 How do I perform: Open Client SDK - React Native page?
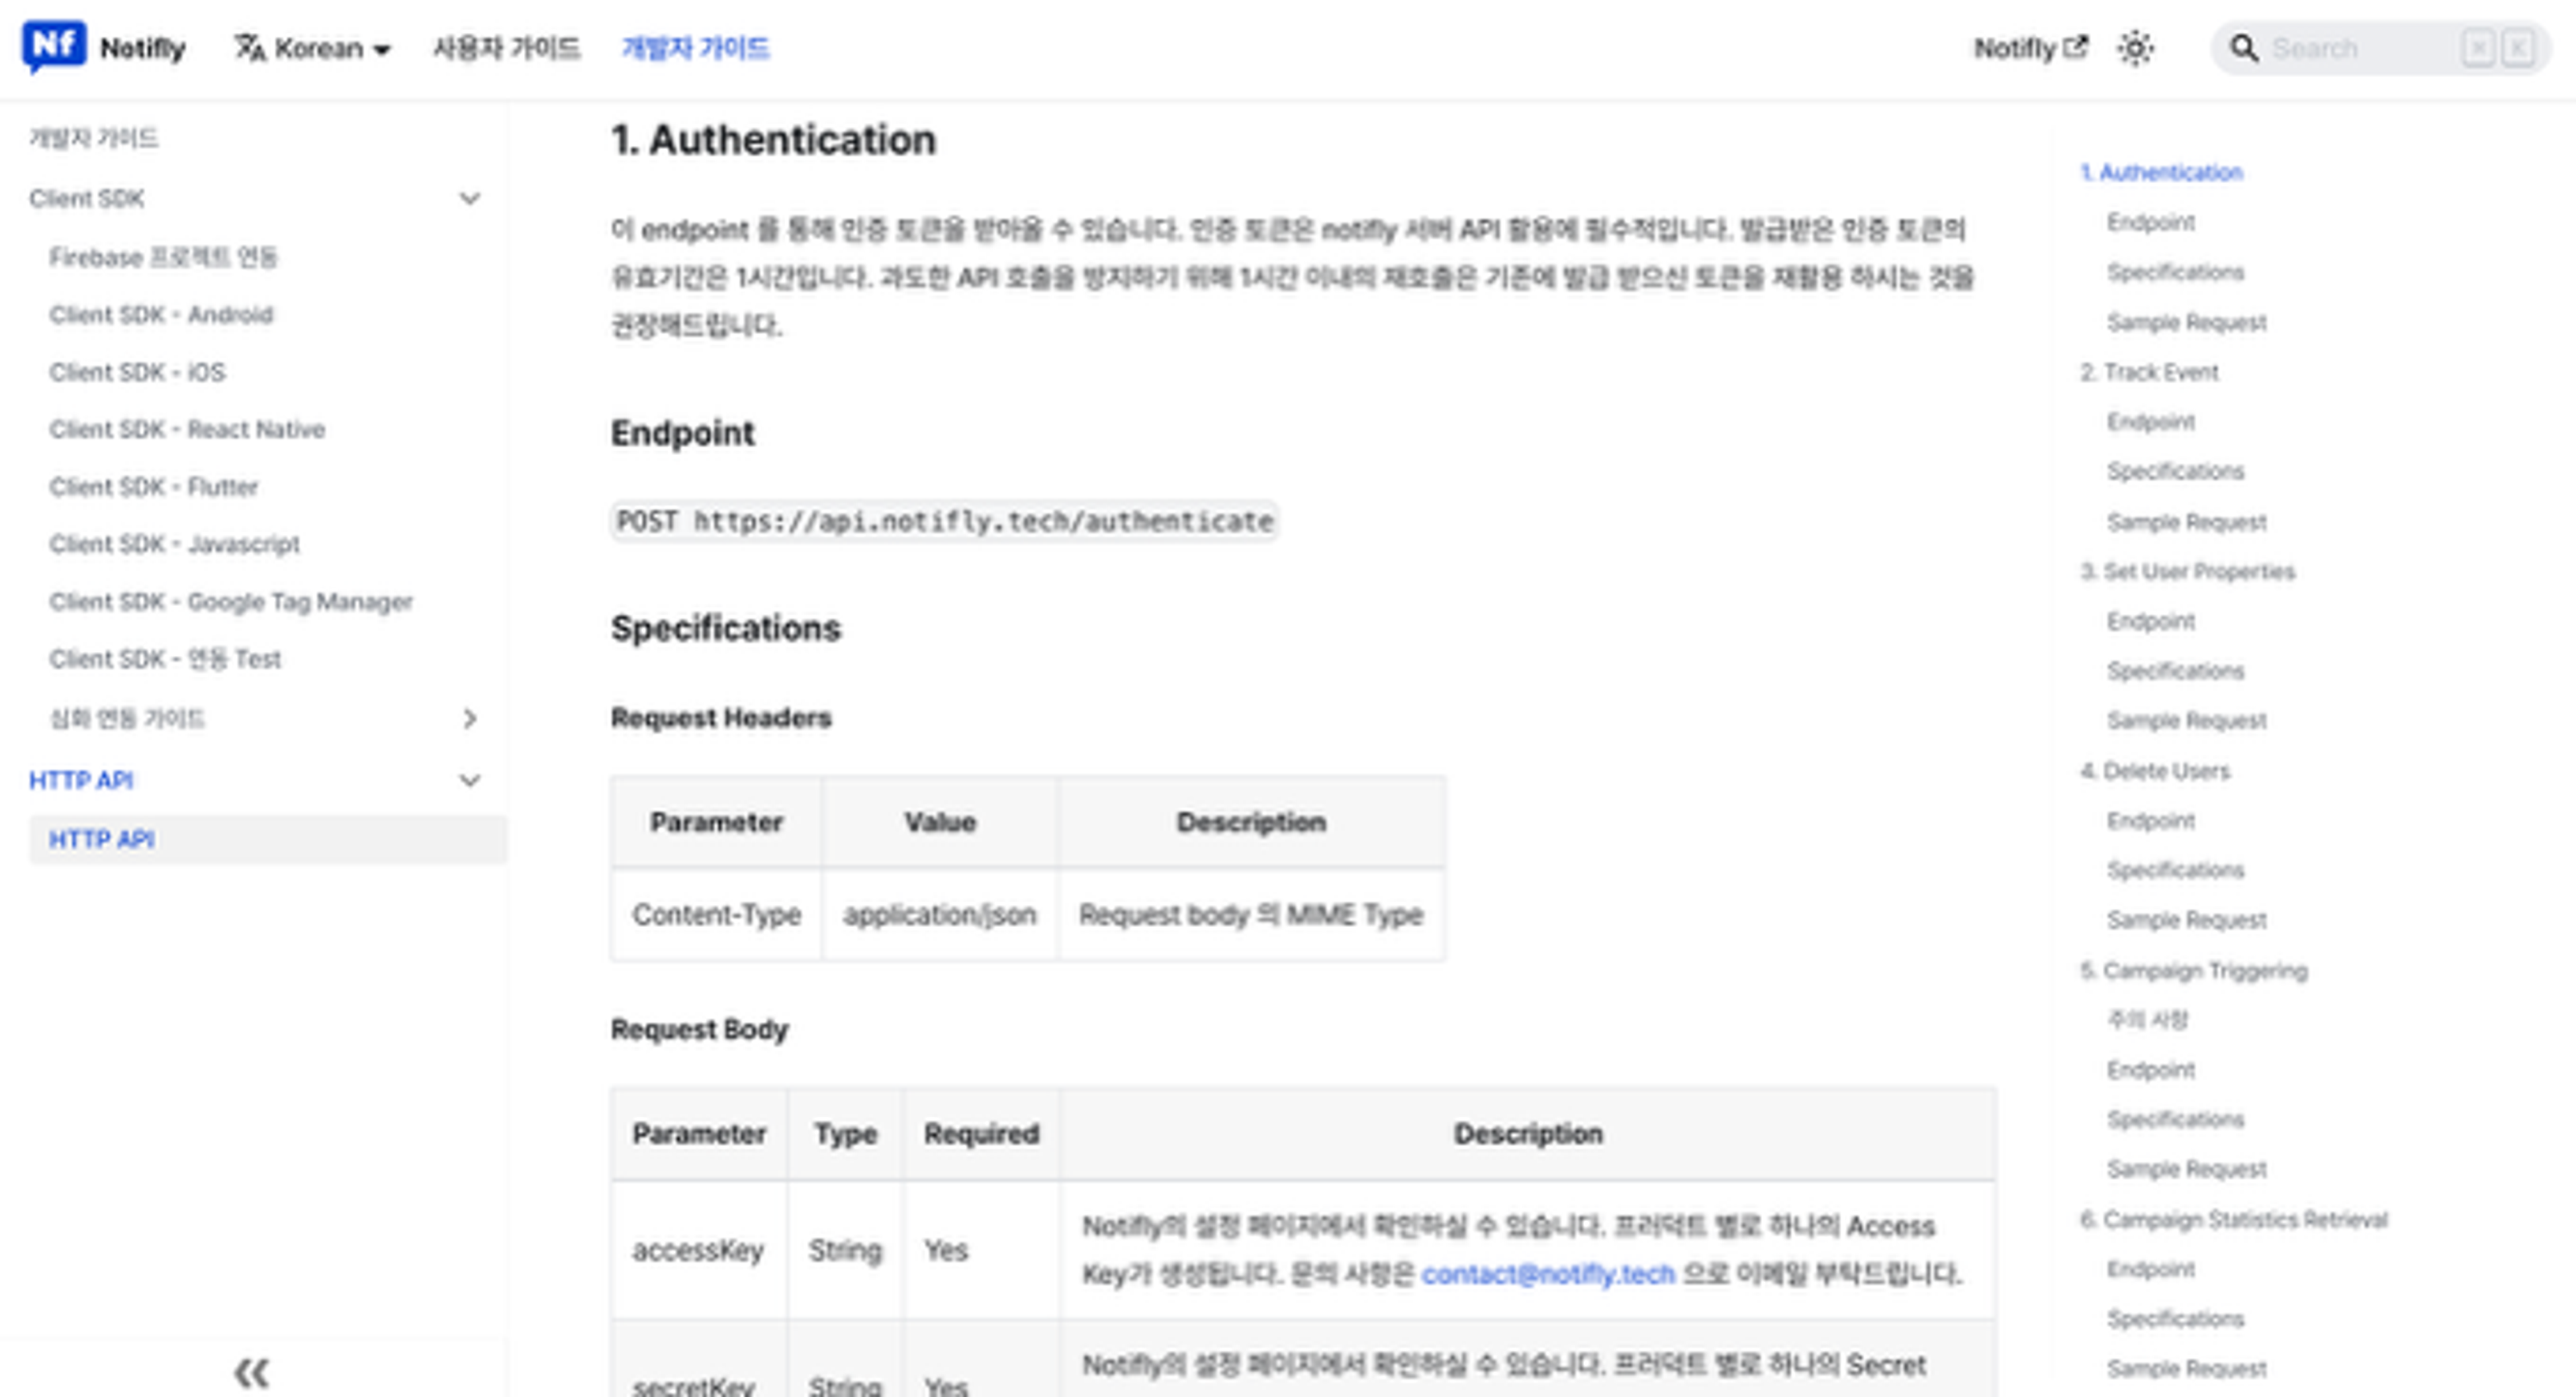(187, 429)
